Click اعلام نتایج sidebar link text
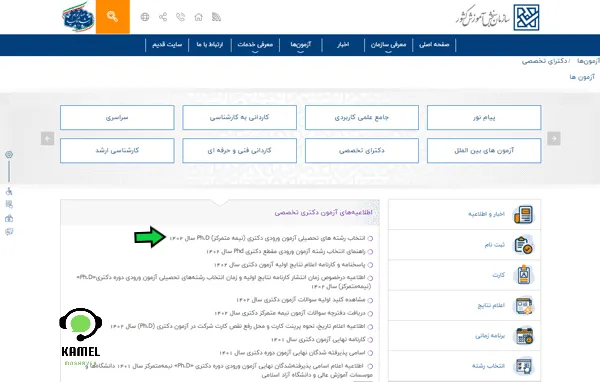This screenshot has width=600, height=382. (491, 305)
